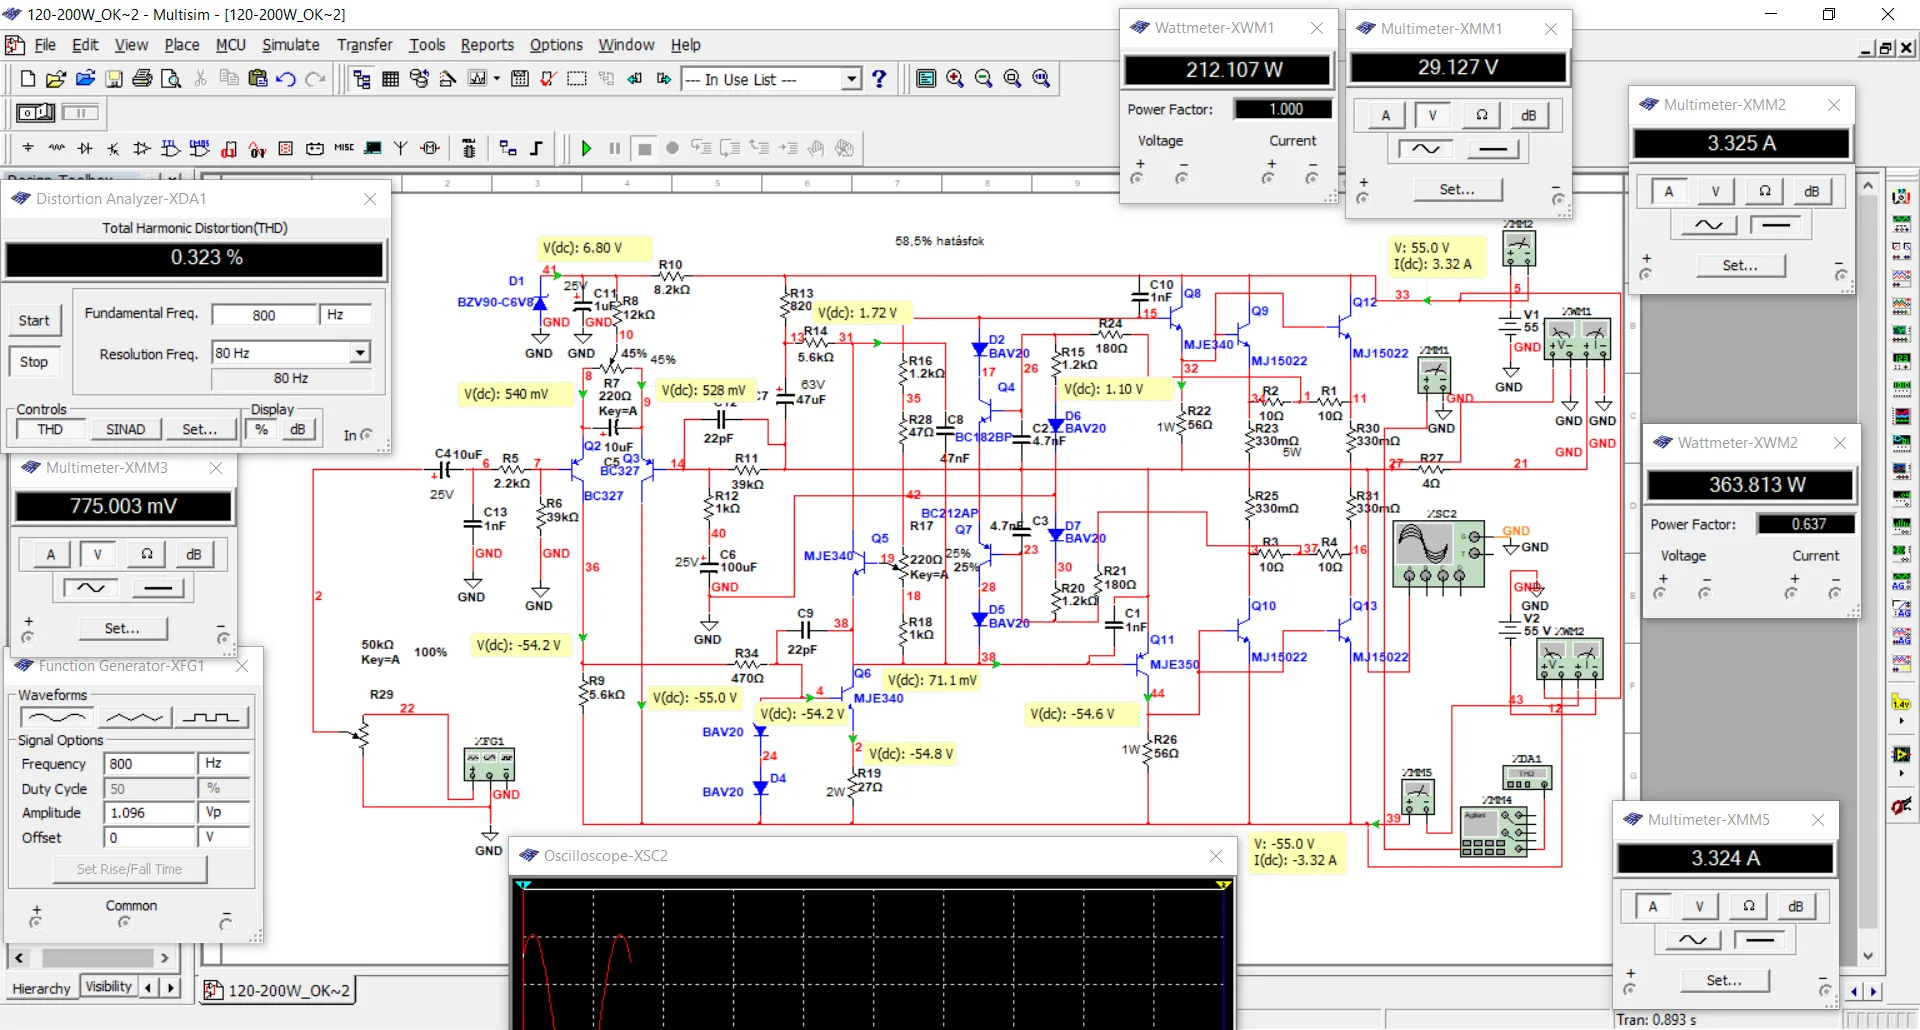Click the Amplitude input field
This screenshot has height=1030, width=1920.
(x=149, y=812)
